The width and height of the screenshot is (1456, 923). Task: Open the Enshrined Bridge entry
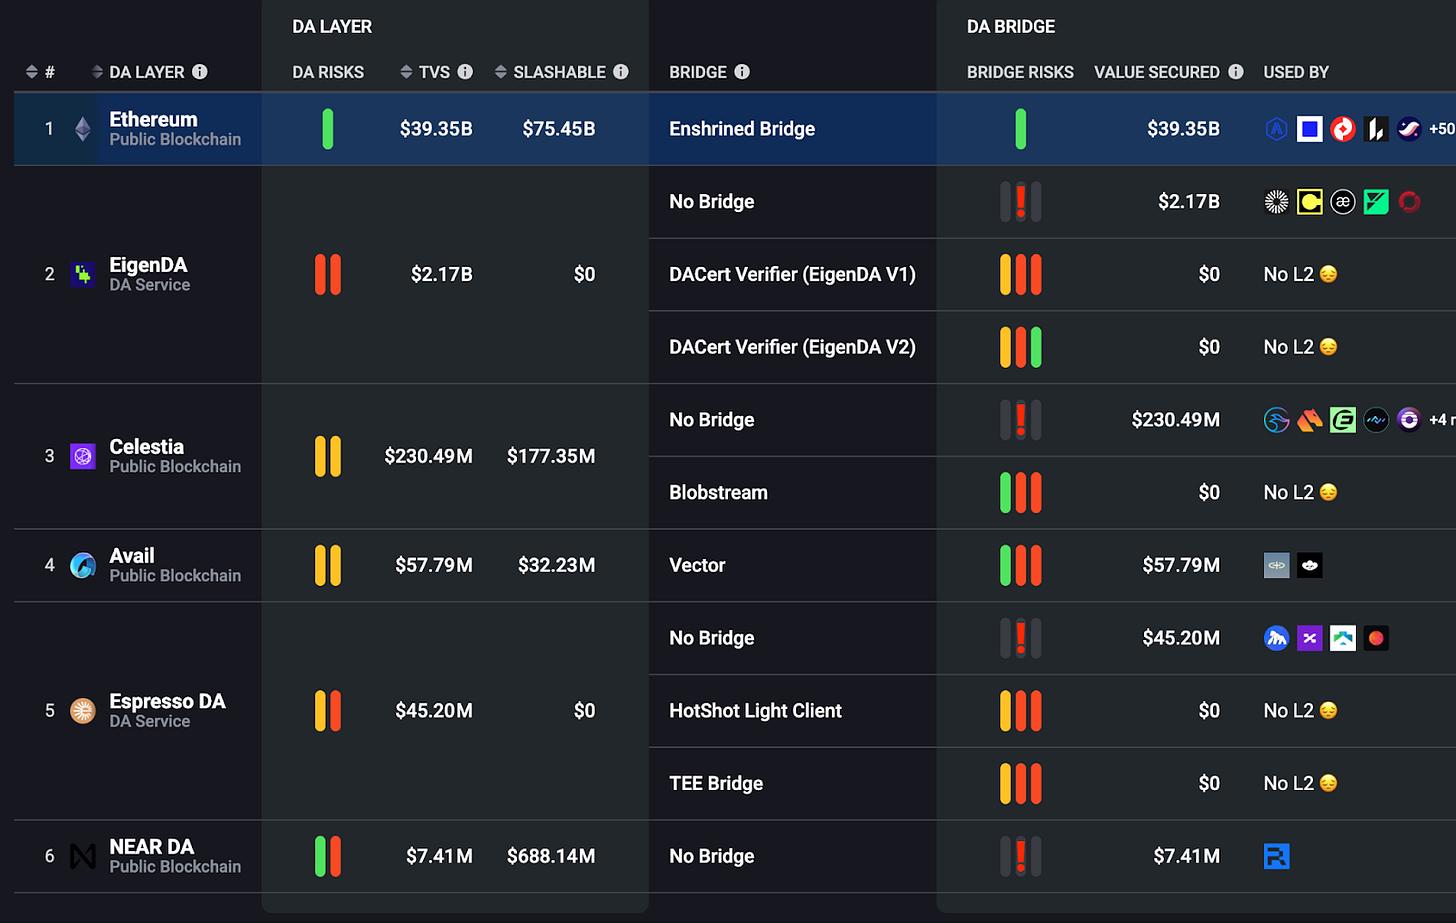click(742, 129)
